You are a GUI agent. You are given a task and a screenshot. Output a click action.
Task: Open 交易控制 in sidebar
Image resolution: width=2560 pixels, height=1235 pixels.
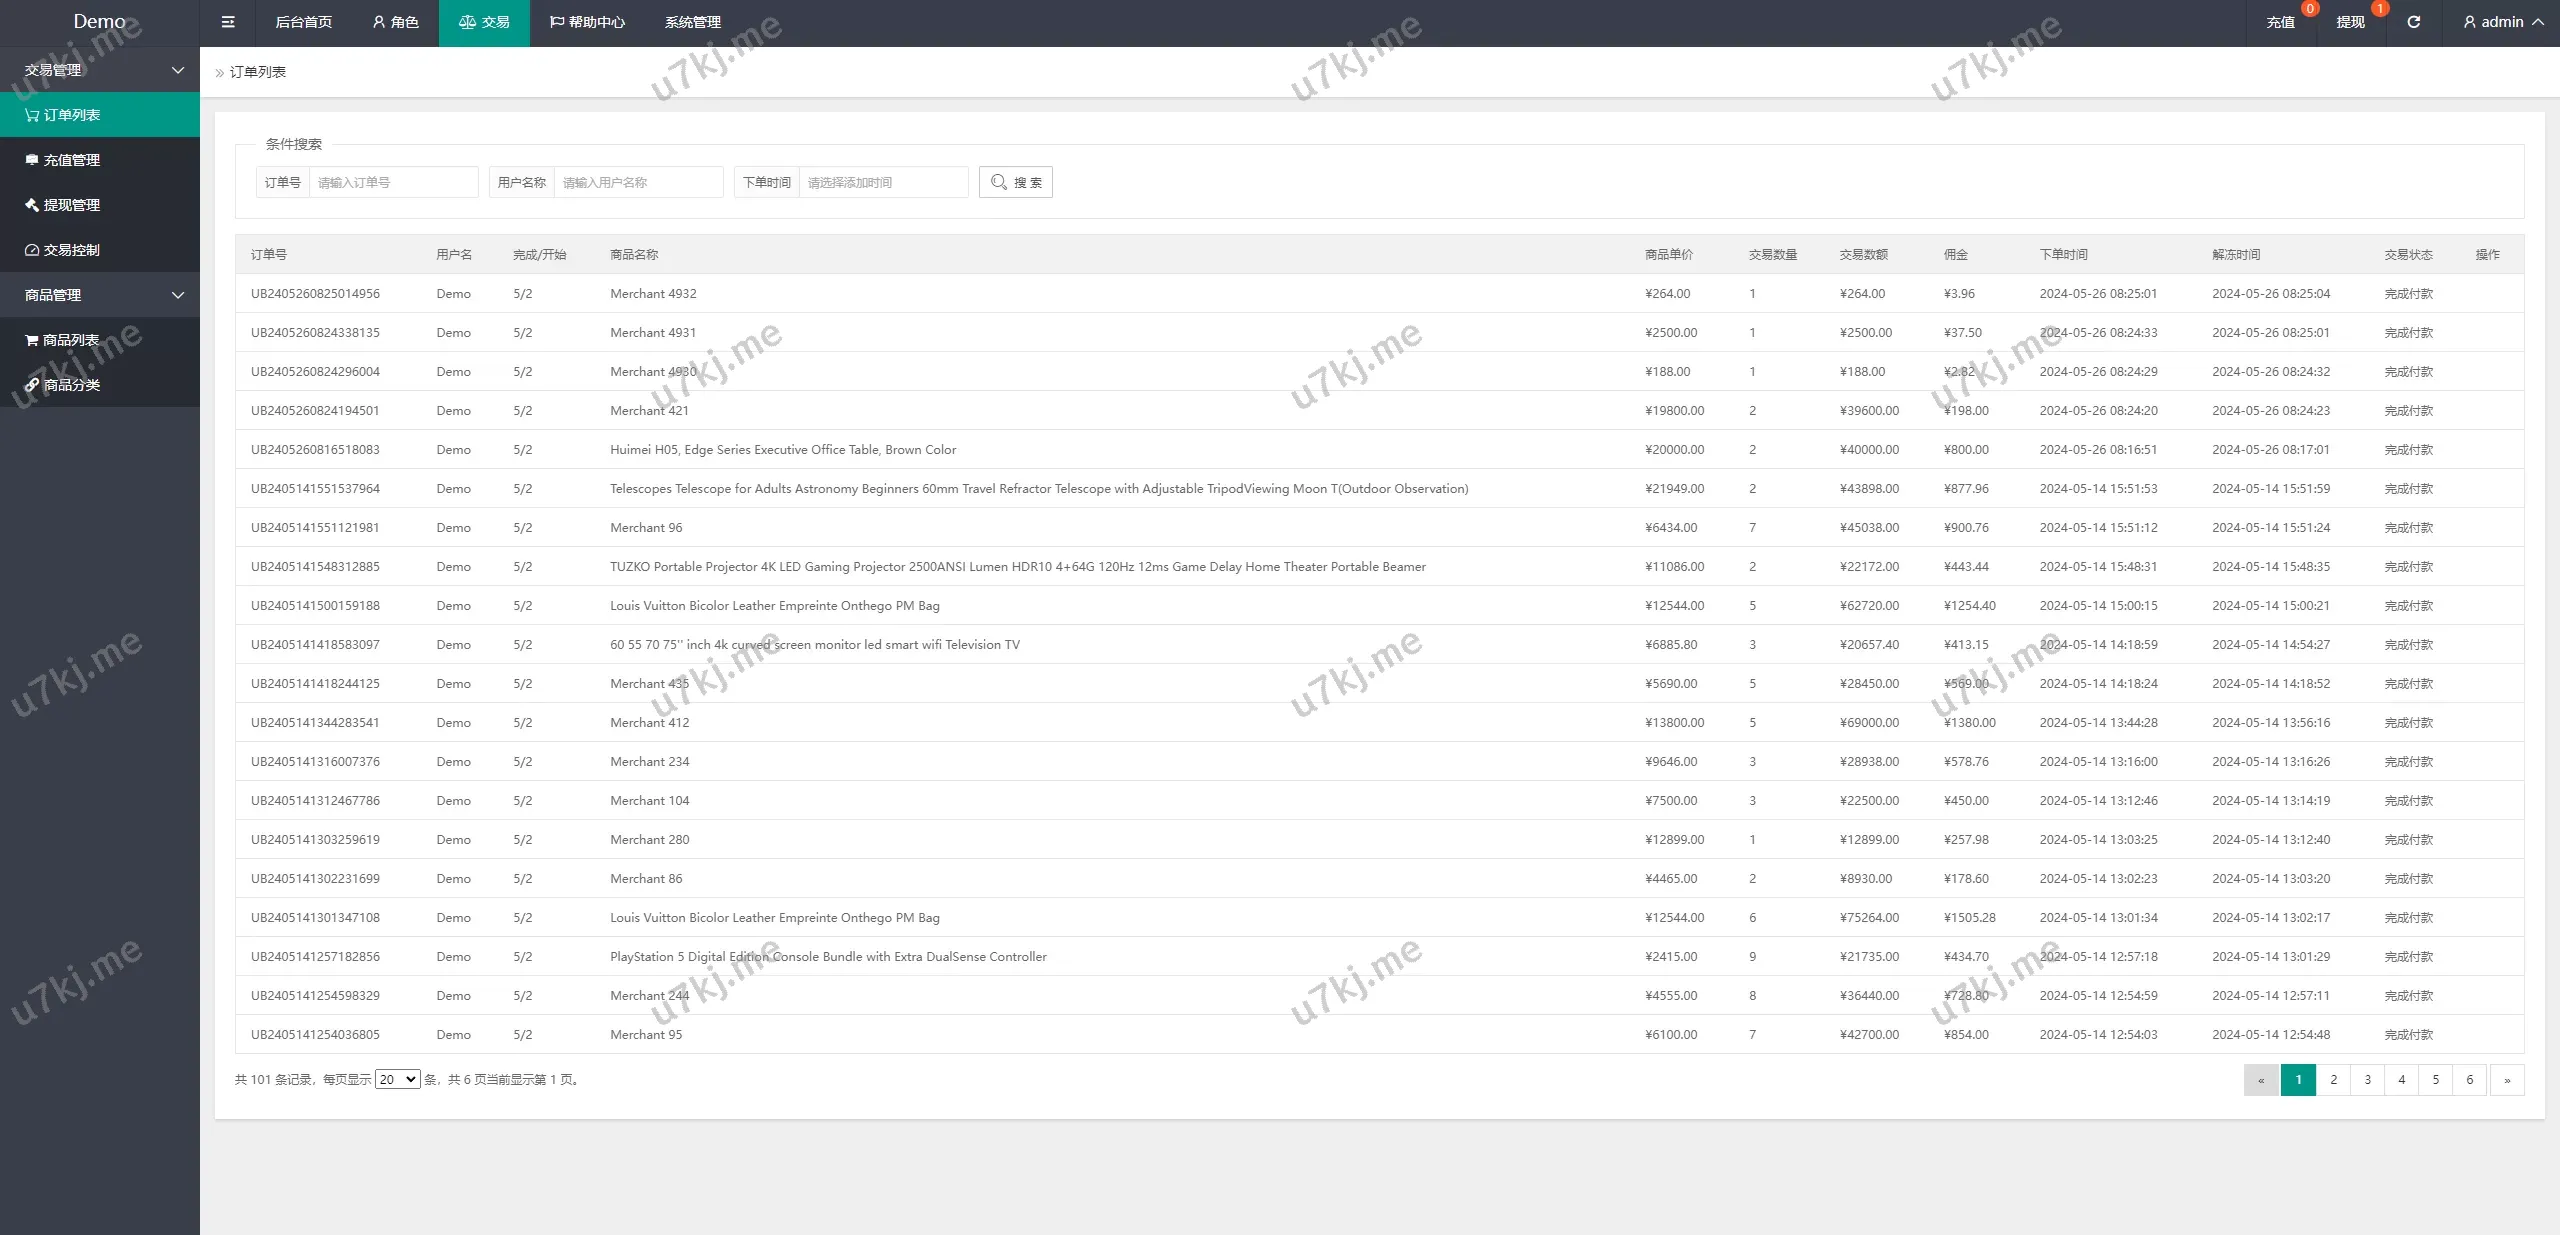click(x=71, y=250)
